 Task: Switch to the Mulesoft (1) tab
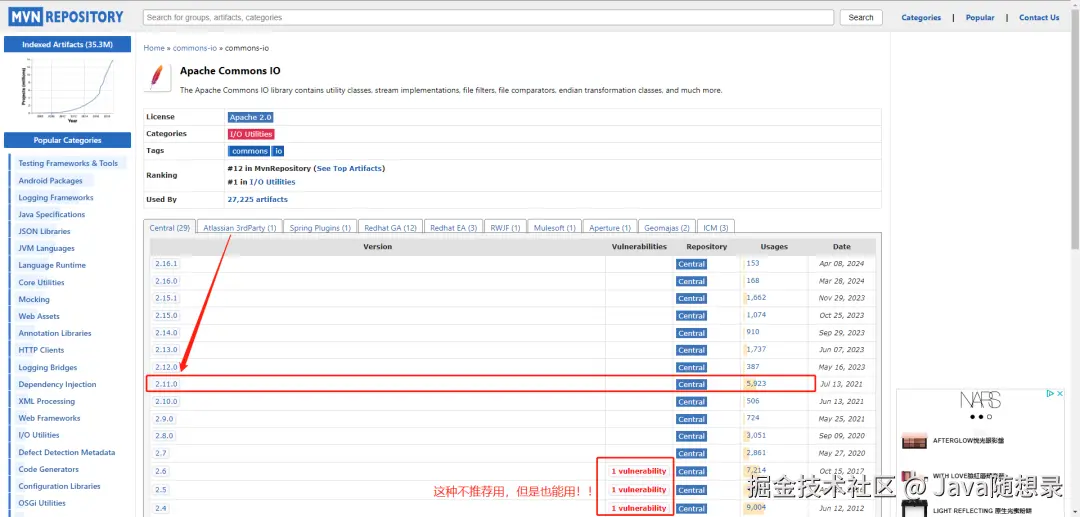554,228
